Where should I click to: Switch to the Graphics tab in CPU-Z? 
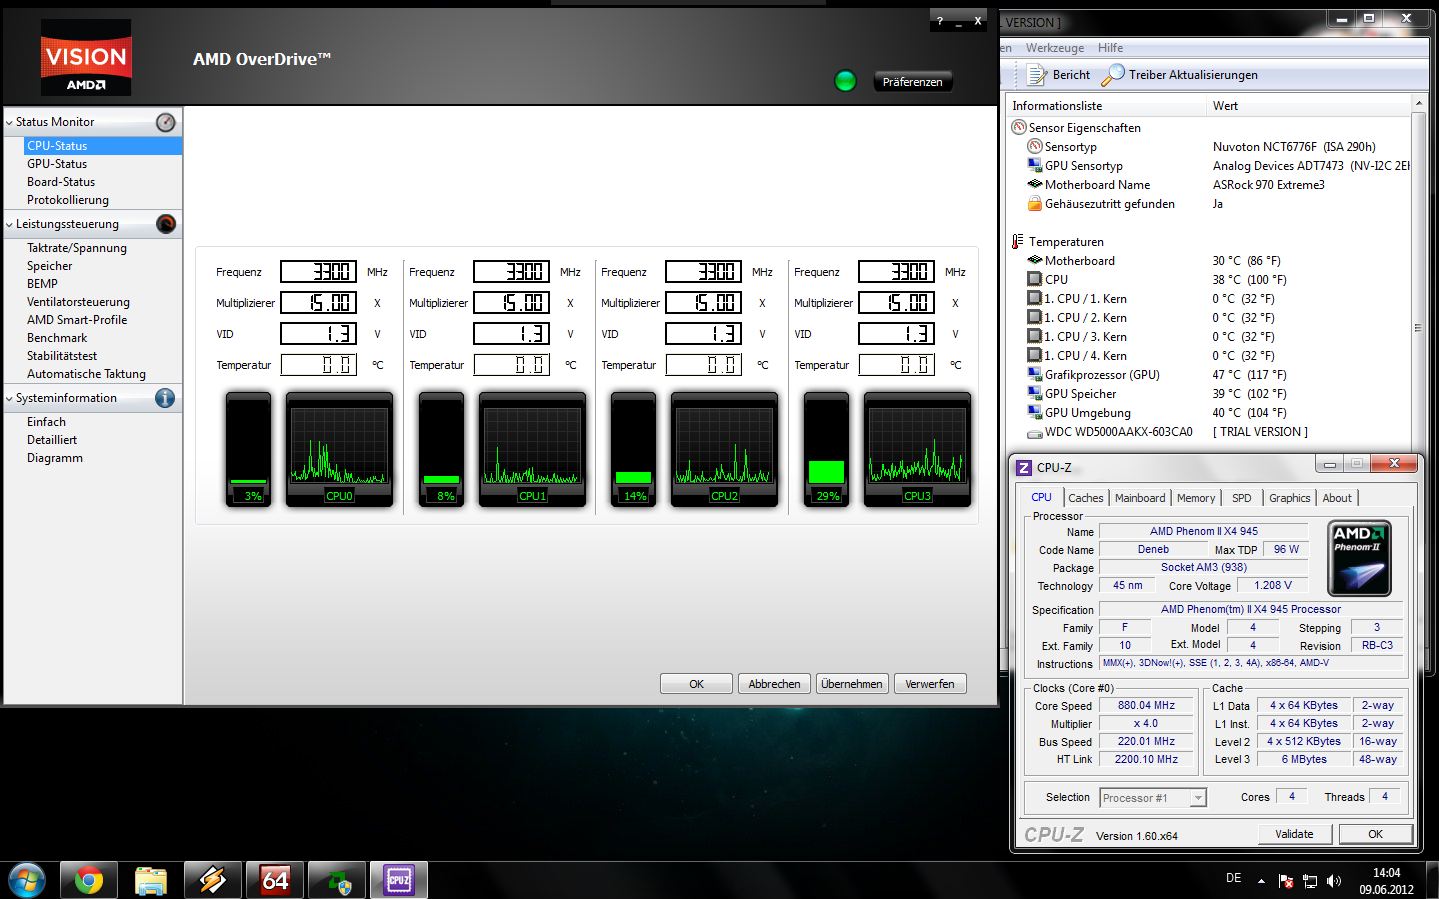(x=1289, y=498)
